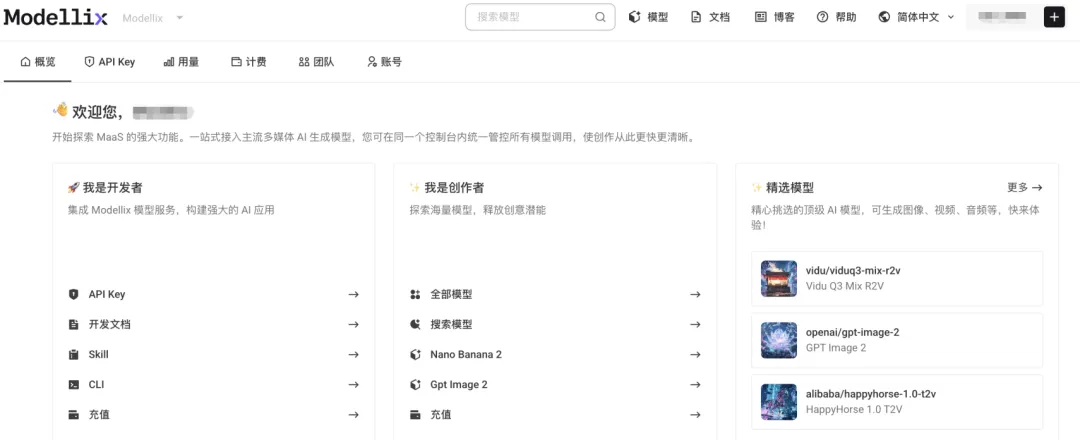Open 充值 in the developer card
The image size is (1080, 440).
214,415
